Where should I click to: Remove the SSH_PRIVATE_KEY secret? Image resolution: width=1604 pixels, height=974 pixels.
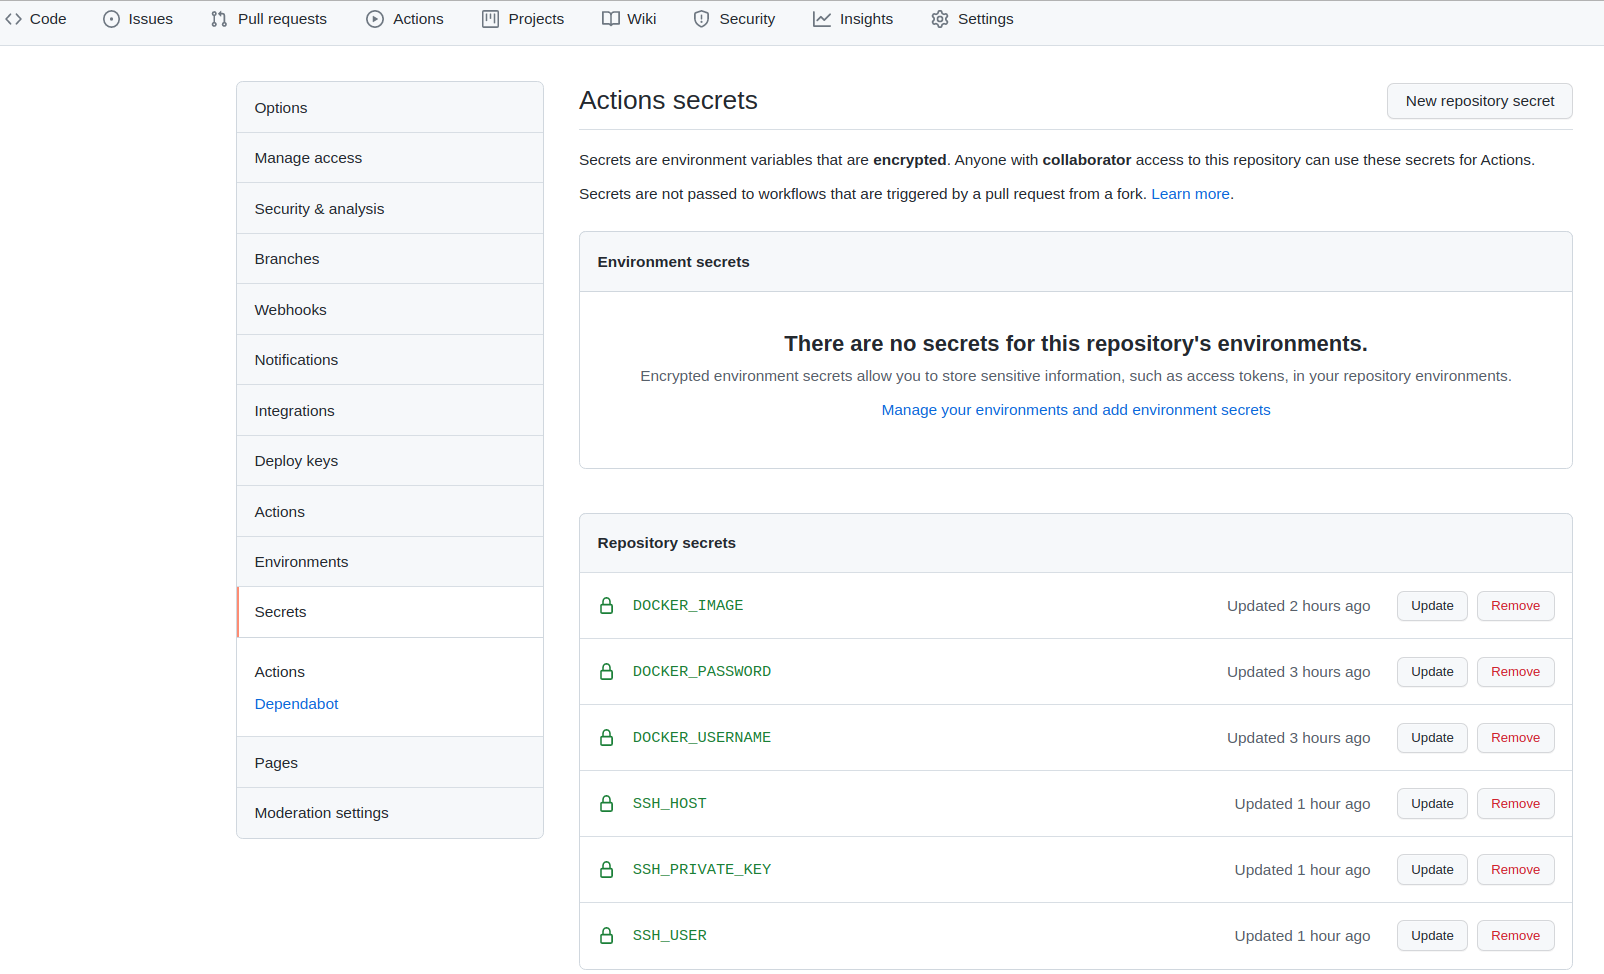tap(1515, 870)
